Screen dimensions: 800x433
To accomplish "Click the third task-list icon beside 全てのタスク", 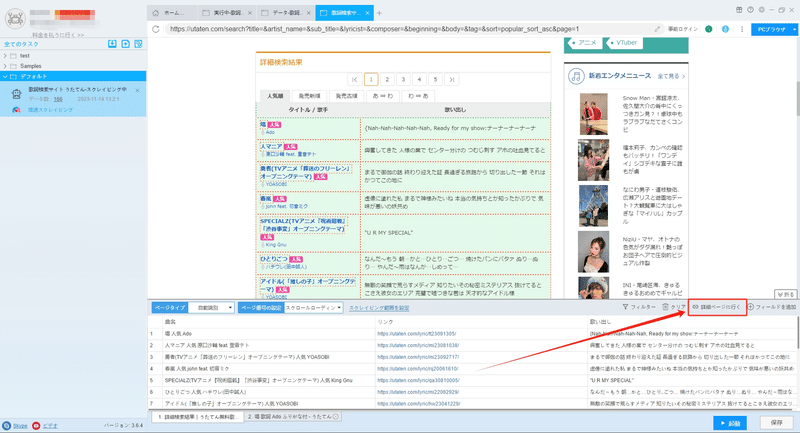I will coord(138,44).
